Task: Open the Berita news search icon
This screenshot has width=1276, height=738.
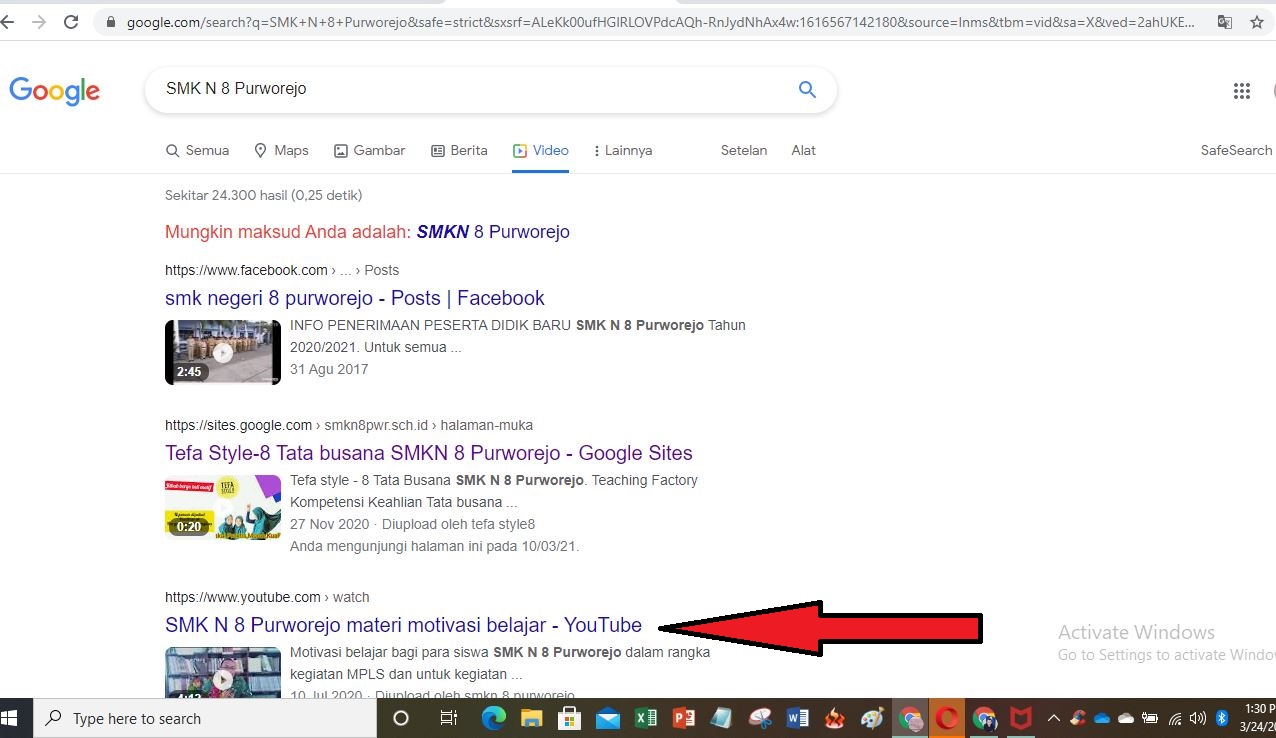Action: 436,150
